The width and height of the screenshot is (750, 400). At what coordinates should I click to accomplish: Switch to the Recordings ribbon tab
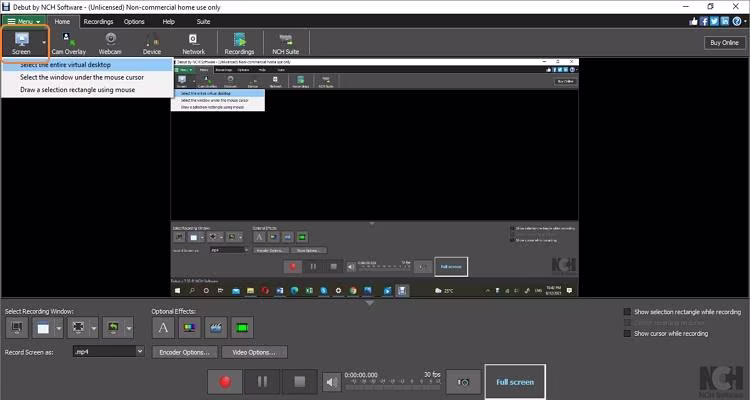click(98, 22)
